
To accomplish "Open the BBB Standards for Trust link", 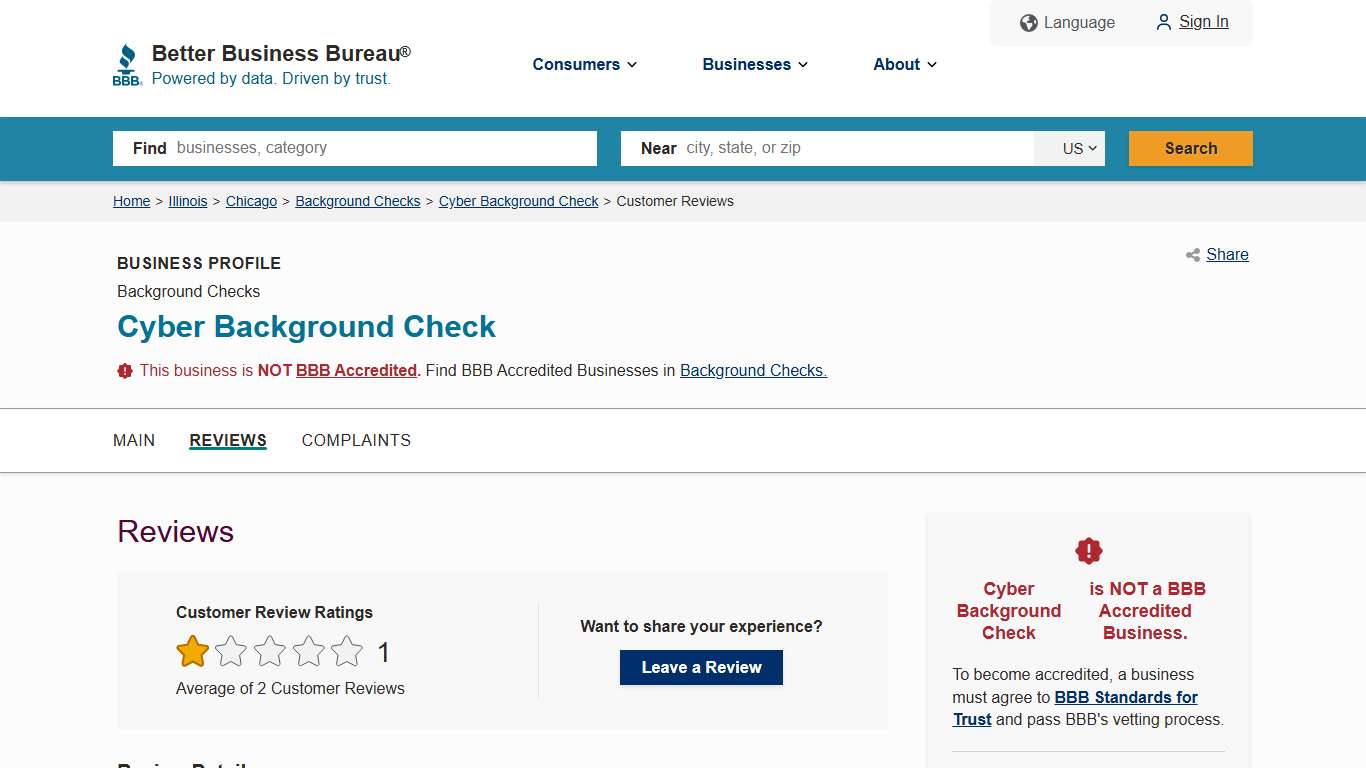I will click(x=1125, y=697).
